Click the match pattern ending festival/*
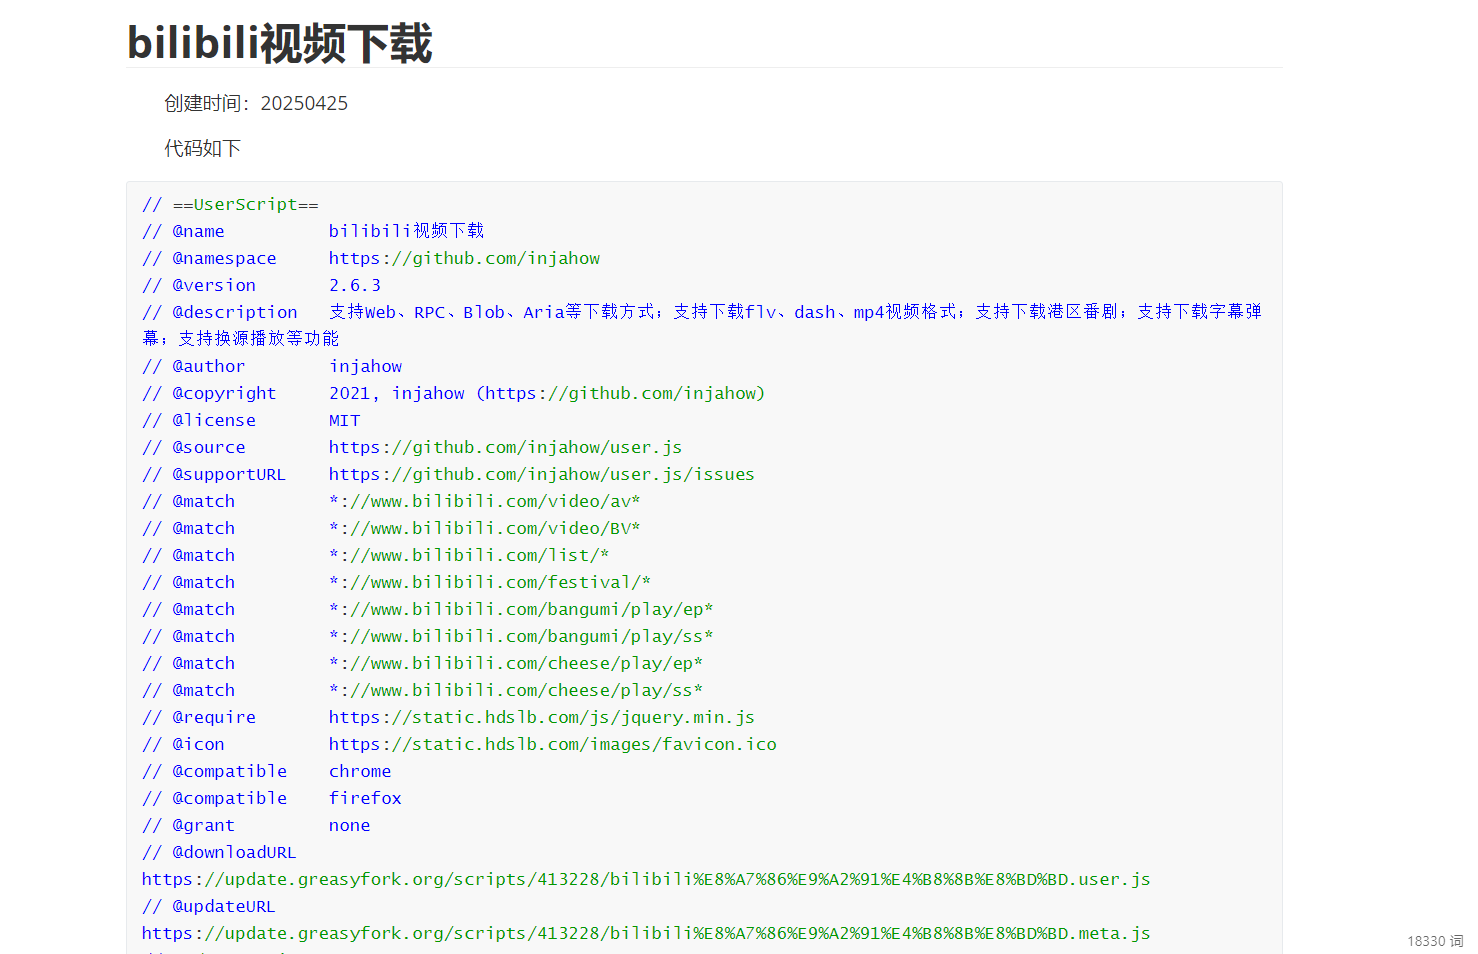The width and height of the screenshot is (1478, 954). pos(490,582)
